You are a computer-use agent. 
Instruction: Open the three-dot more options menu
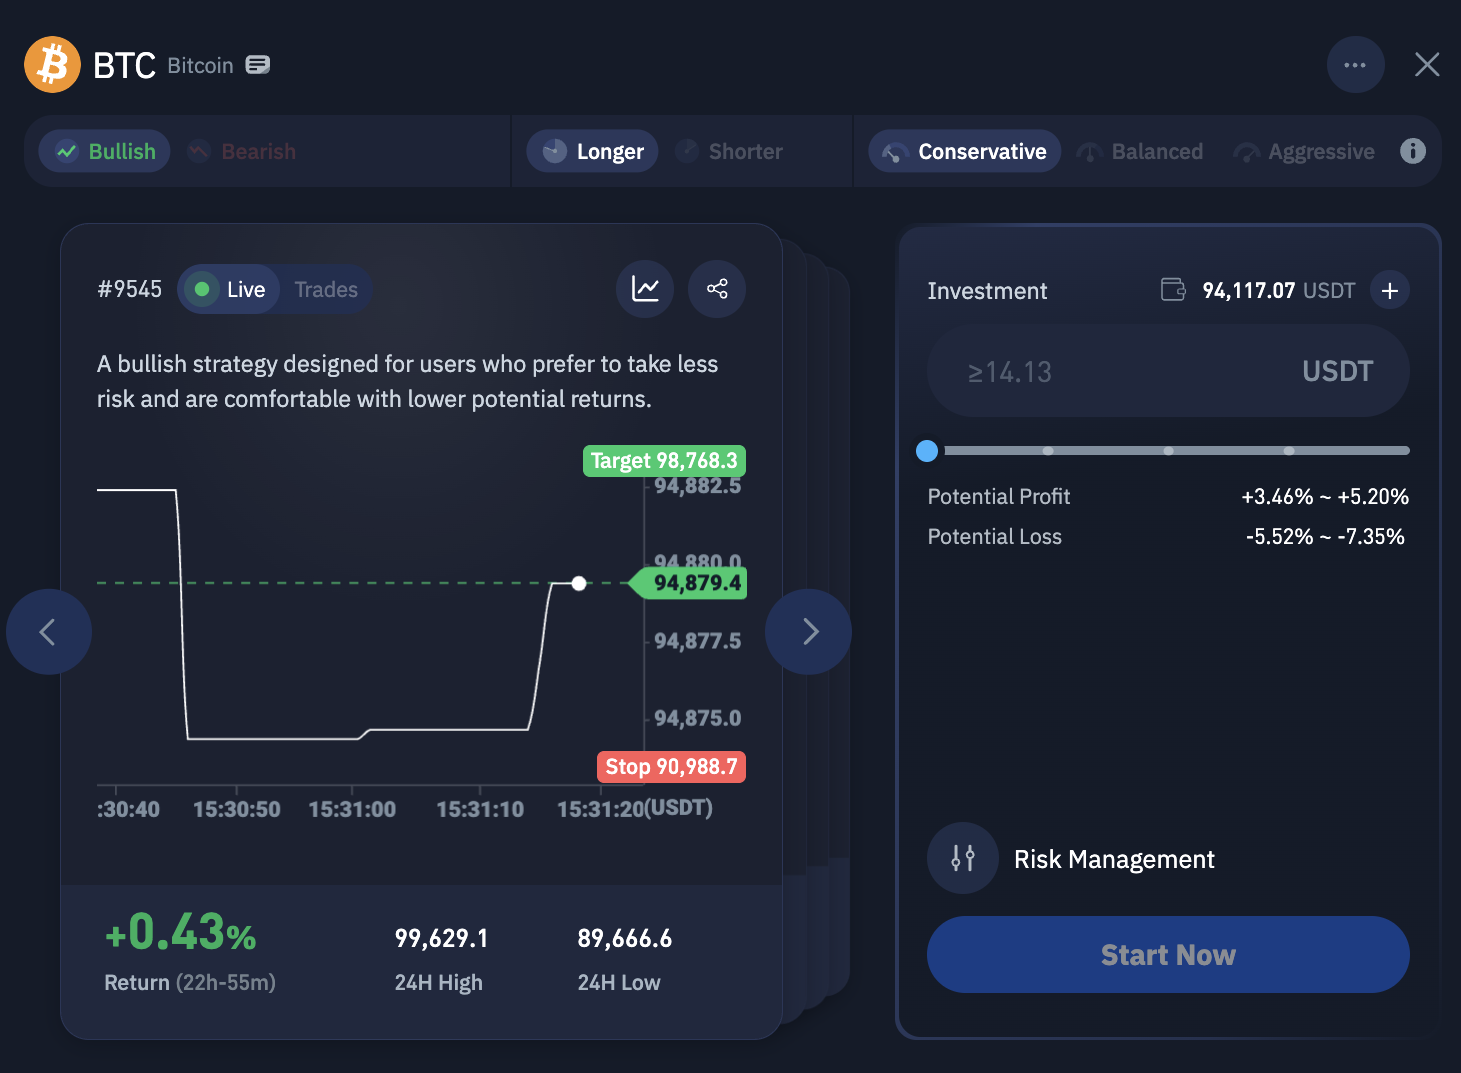(1355, 65)
